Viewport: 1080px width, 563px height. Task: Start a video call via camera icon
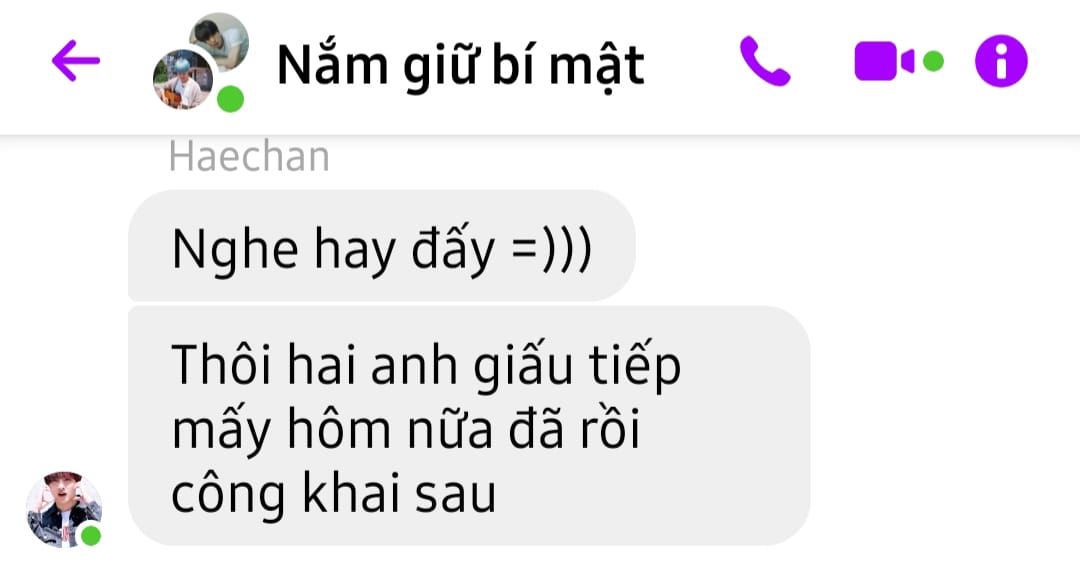pos(884,61)
